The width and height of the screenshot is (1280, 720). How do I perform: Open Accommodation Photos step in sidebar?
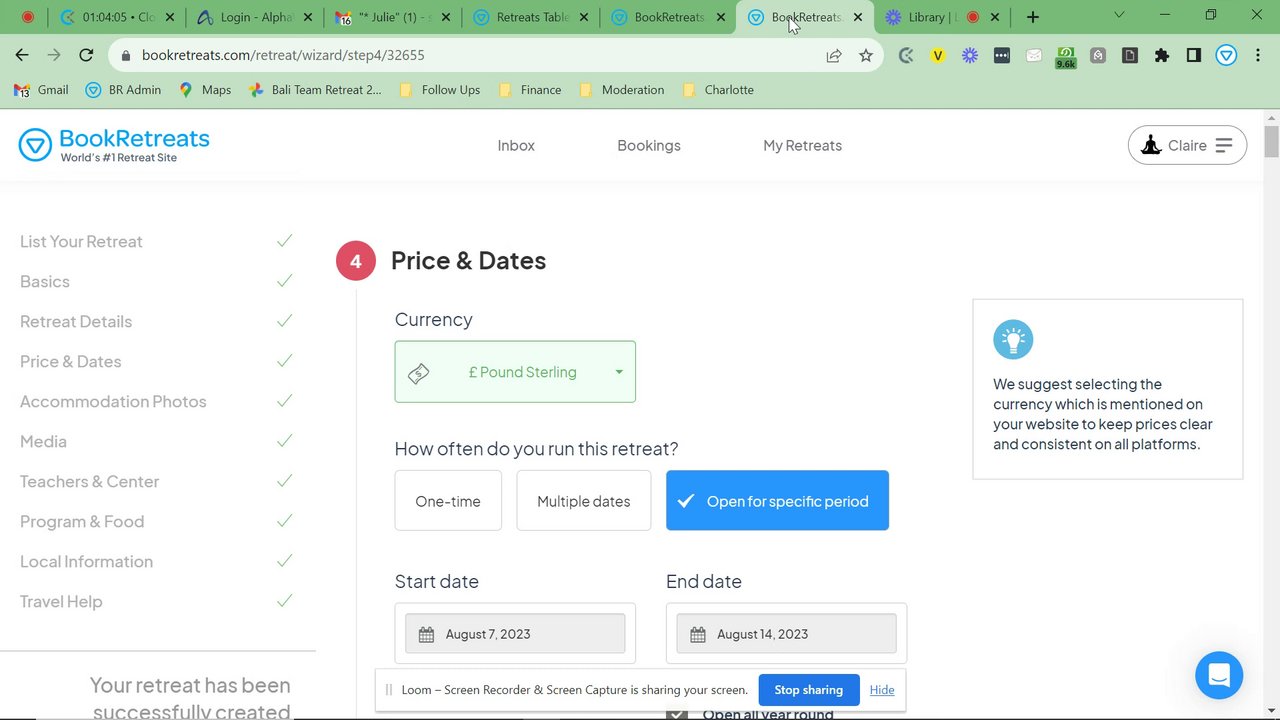(113, 401)
